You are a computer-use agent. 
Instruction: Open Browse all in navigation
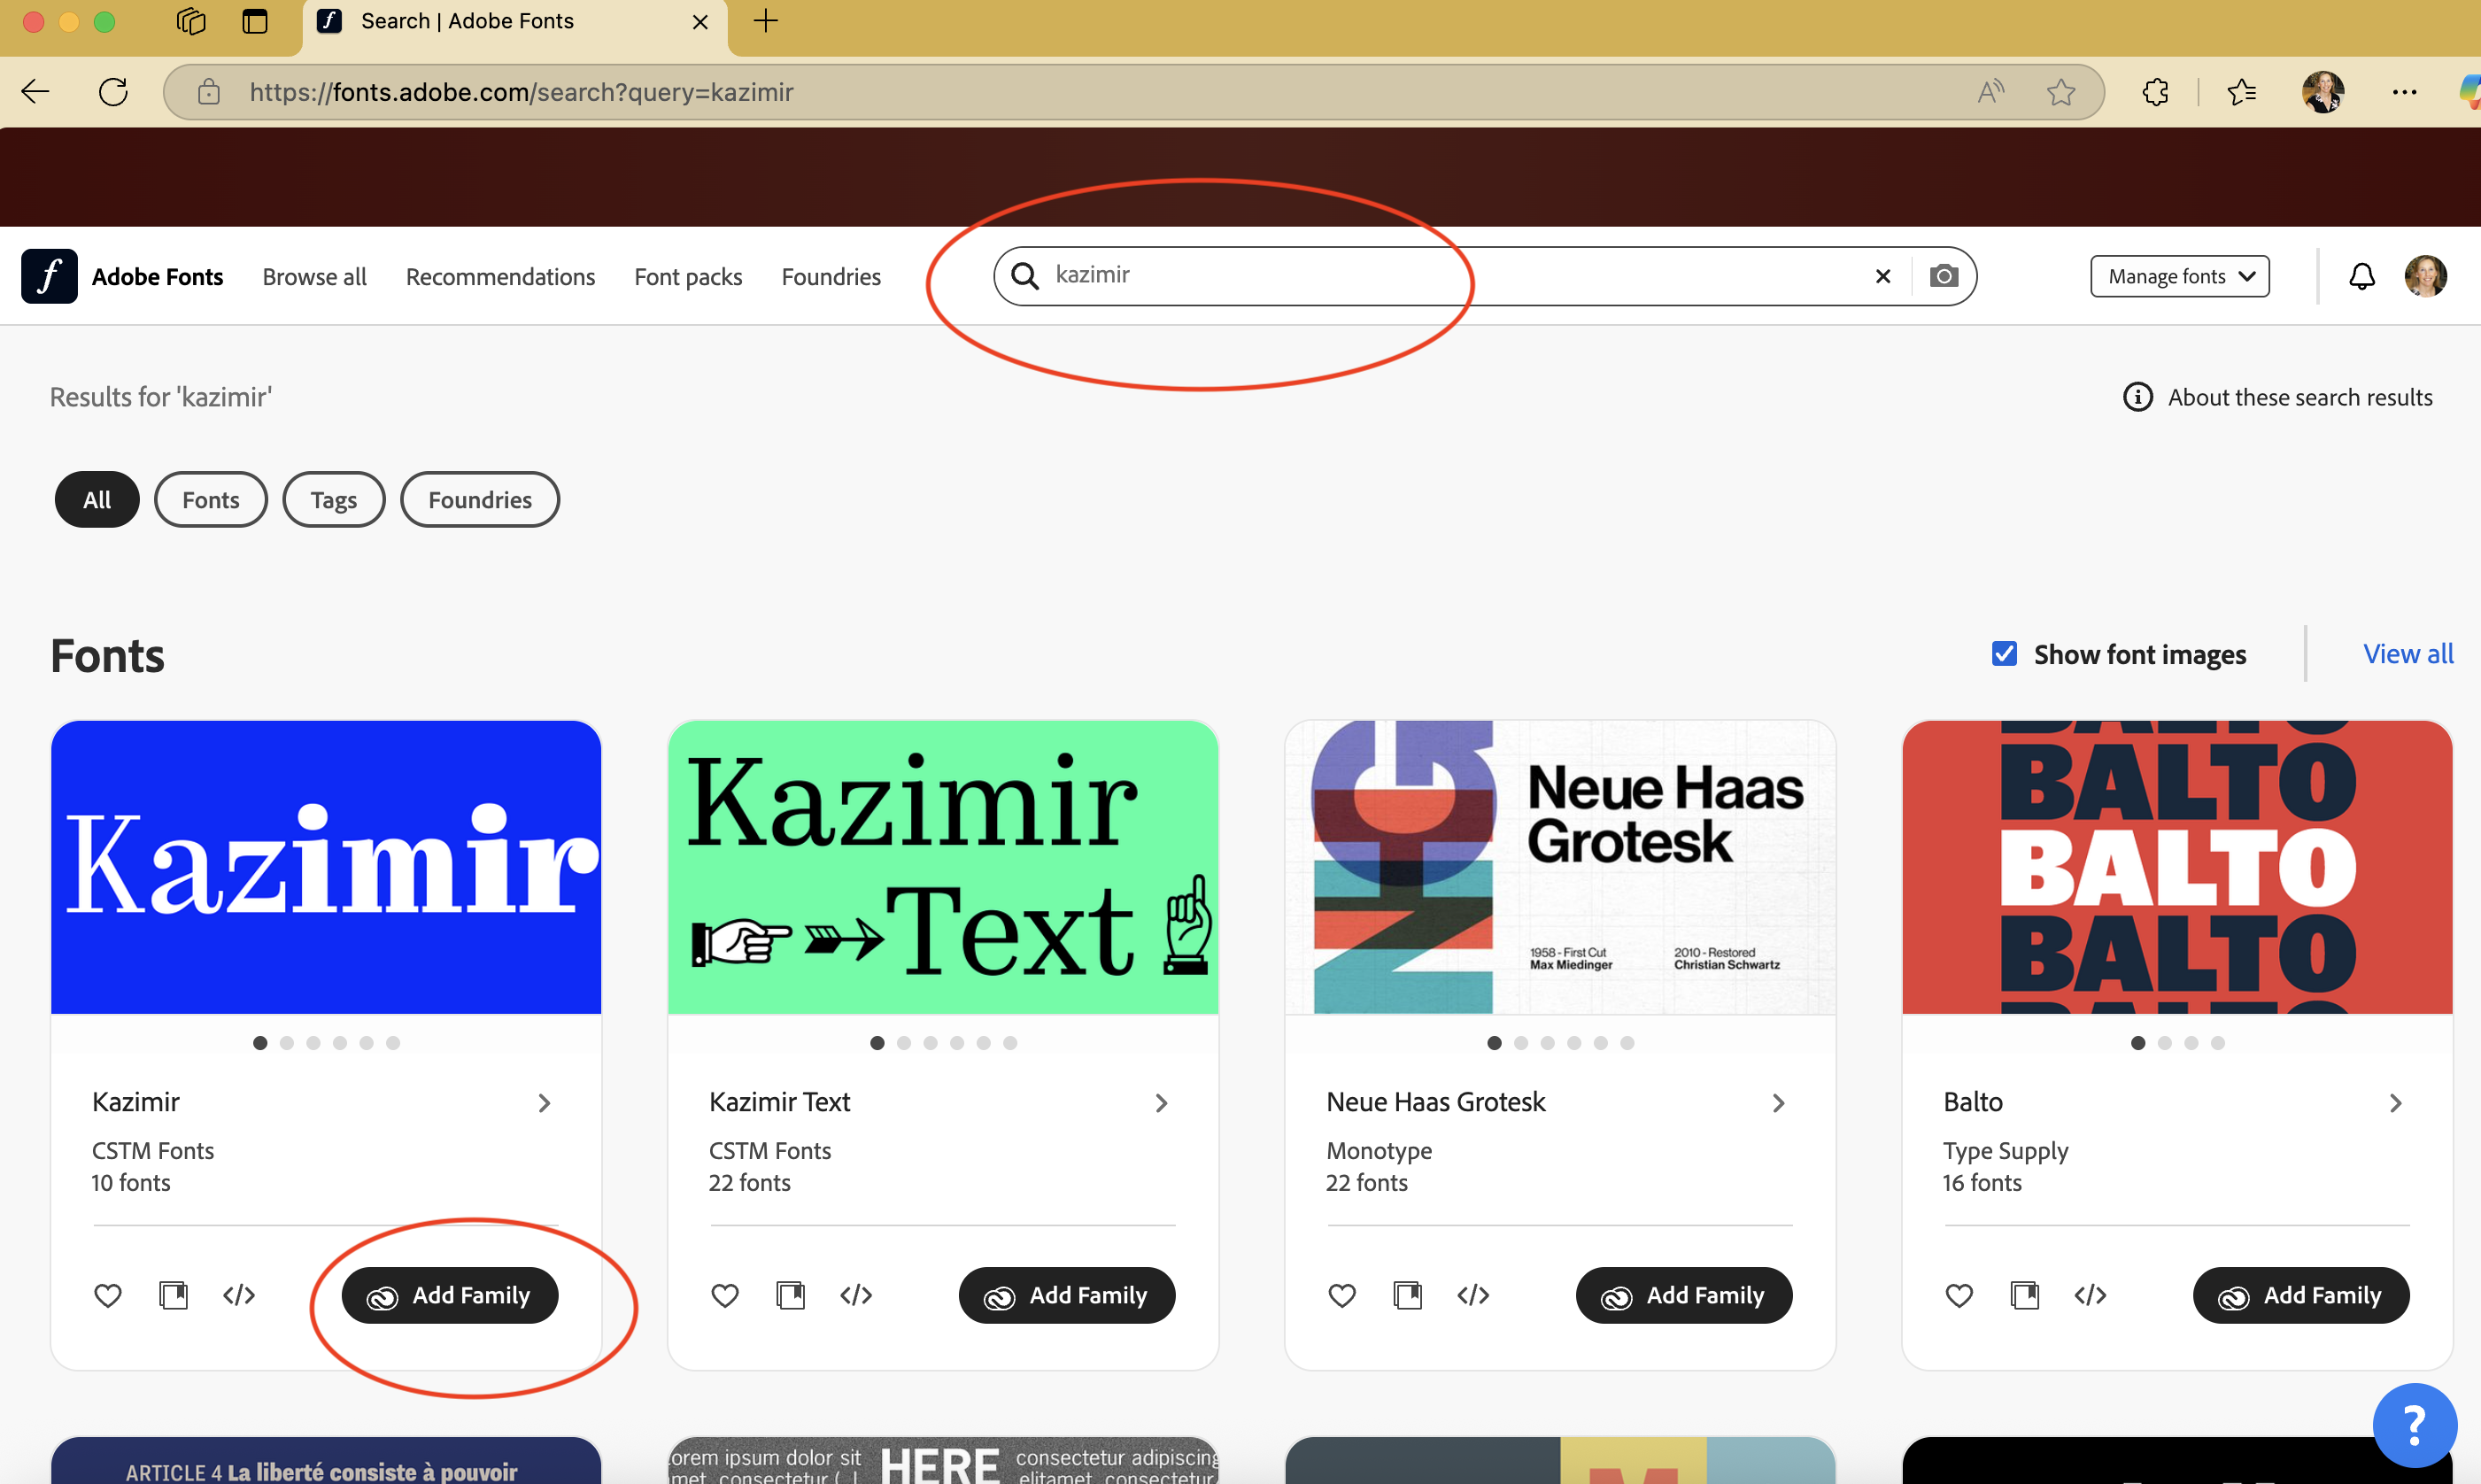tap(314, 277)
